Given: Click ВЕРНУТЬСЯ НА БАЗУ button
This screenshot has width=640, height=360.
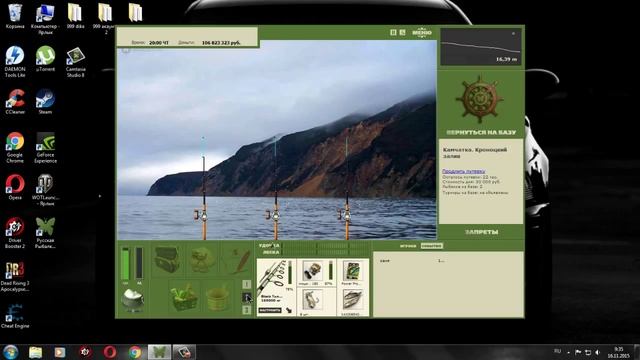Looking at the screenshot, I should [x=481, y=132].
